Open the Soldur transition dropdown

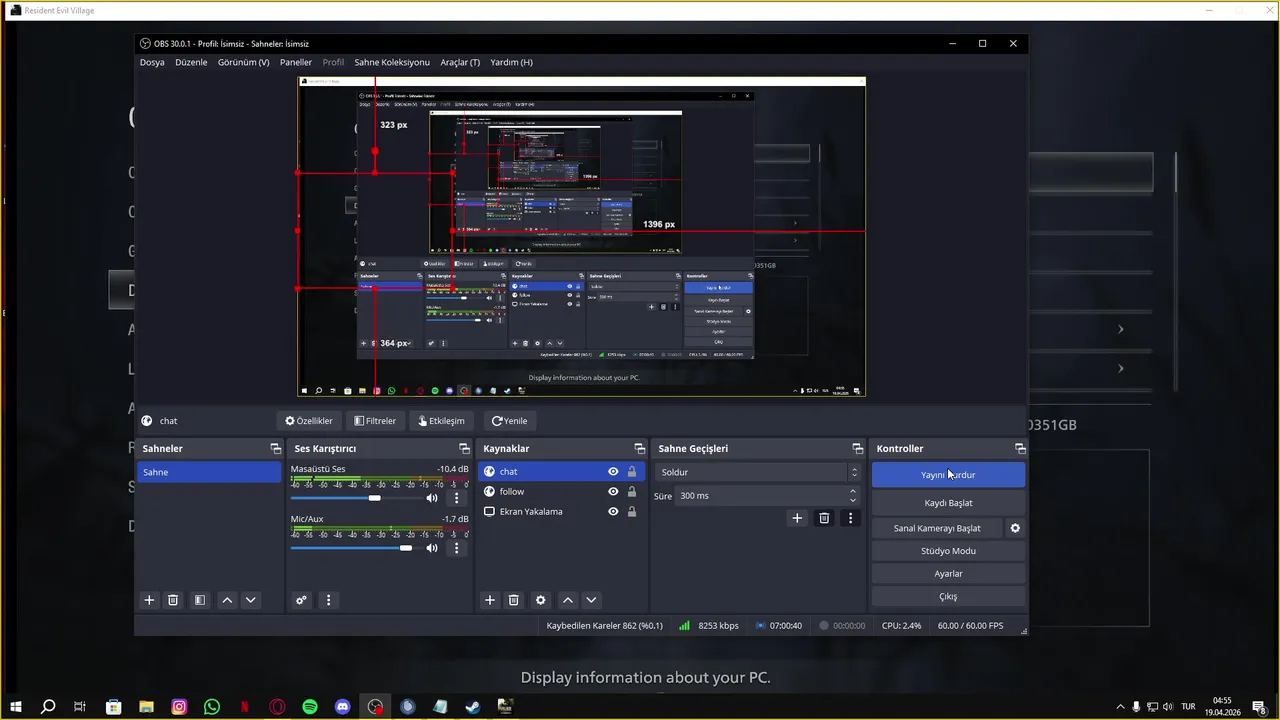tap(758, 472)
